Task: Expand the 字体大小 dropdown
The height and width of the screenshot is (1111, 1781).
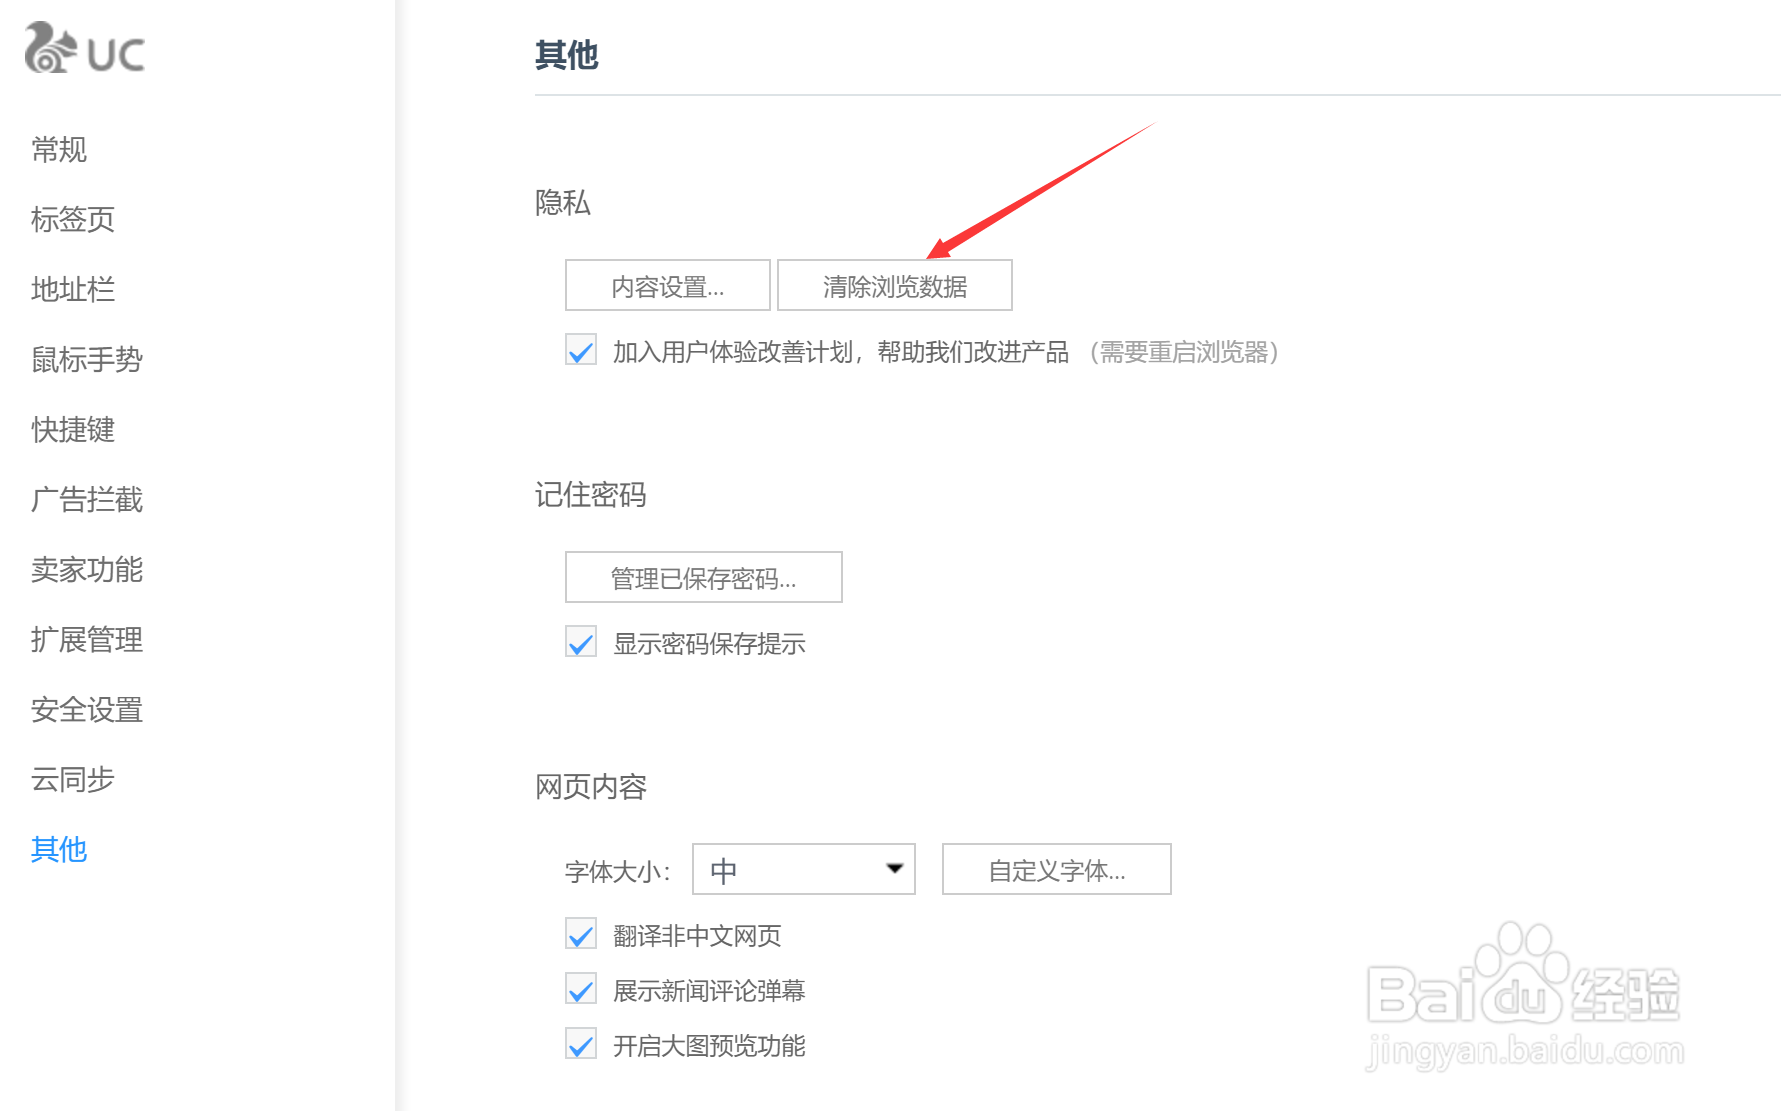Action: click(x=804, y=870)
